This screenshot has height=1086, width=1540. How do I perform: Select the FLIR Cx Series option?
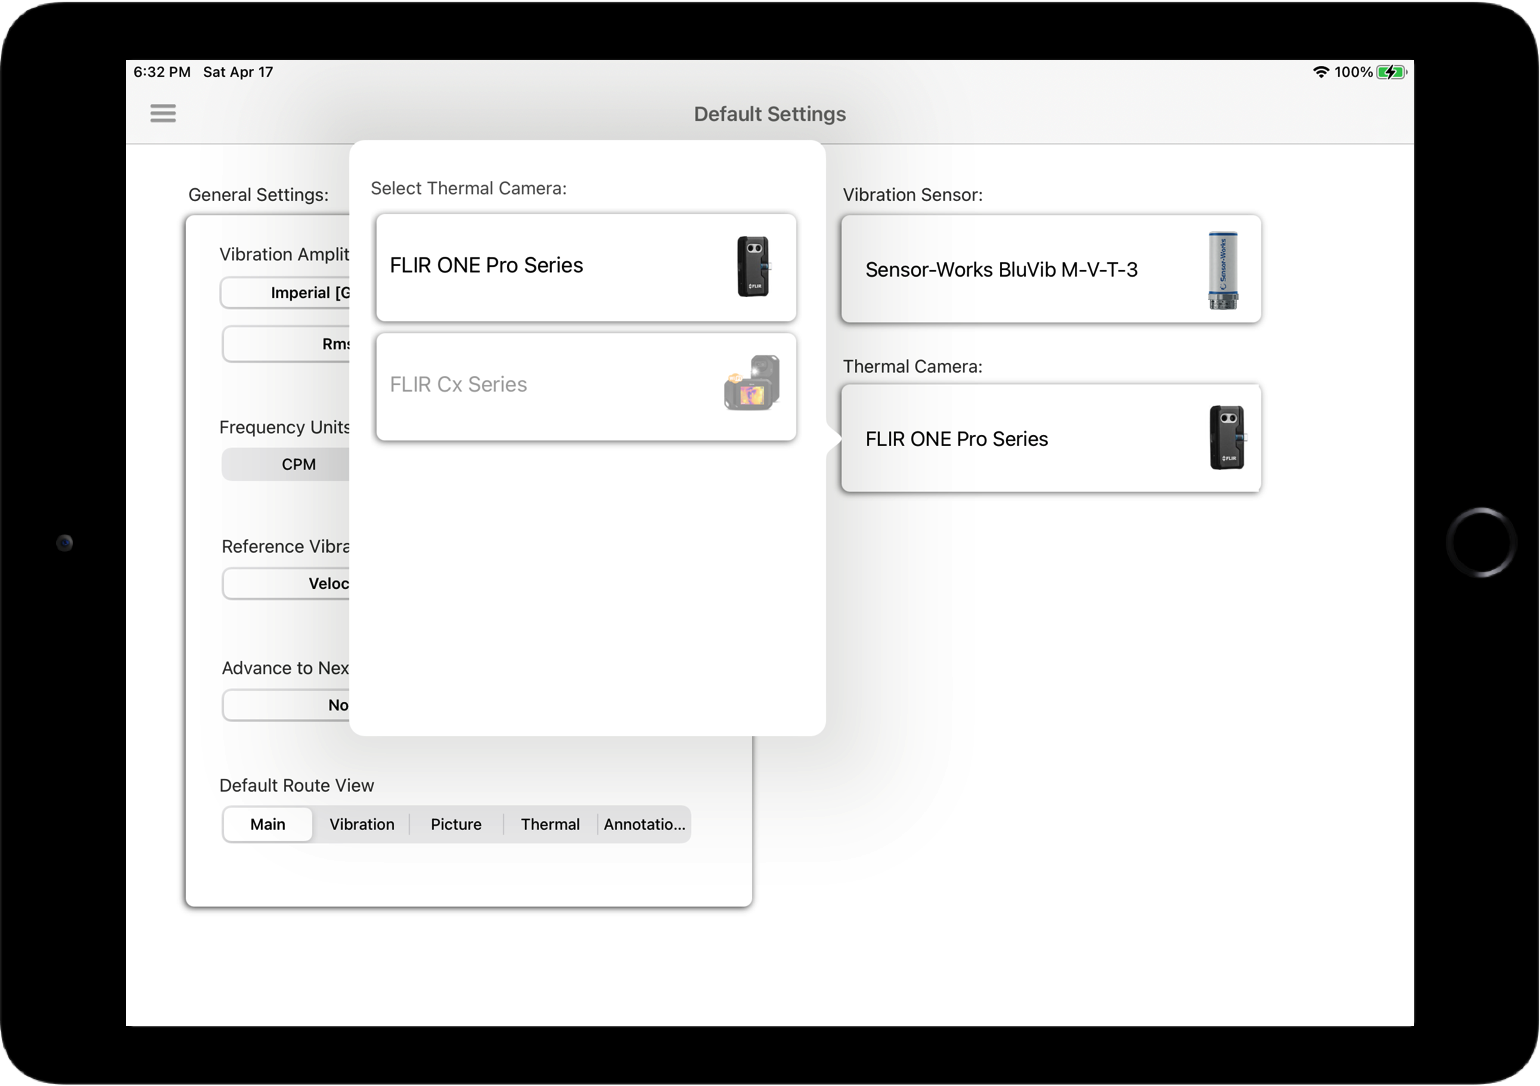click(586, 387)
